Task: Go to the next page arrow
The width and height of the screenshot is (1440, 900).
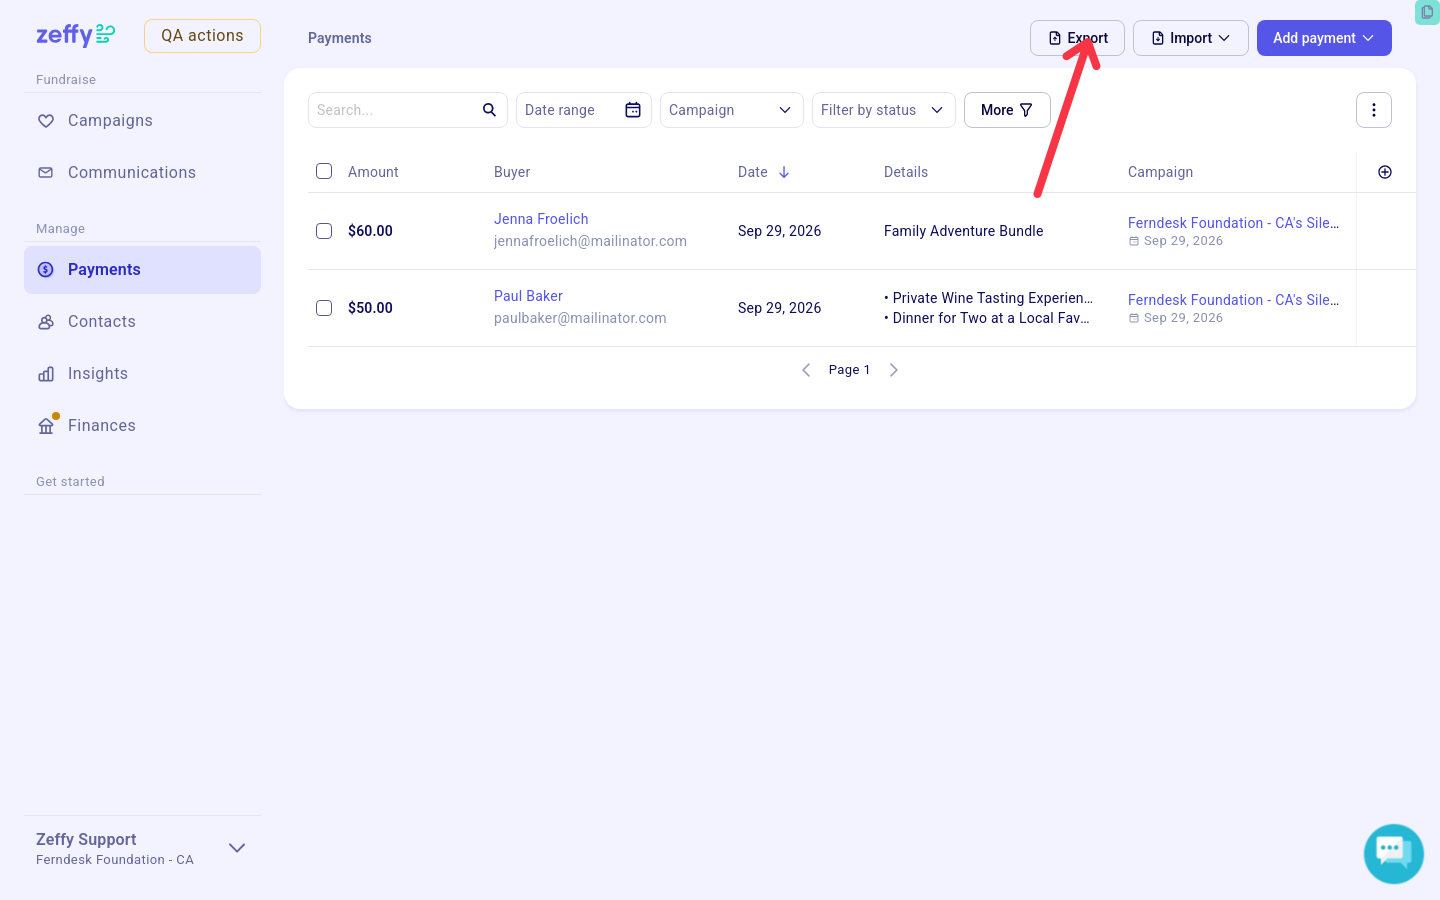Action: pos(894,370)
